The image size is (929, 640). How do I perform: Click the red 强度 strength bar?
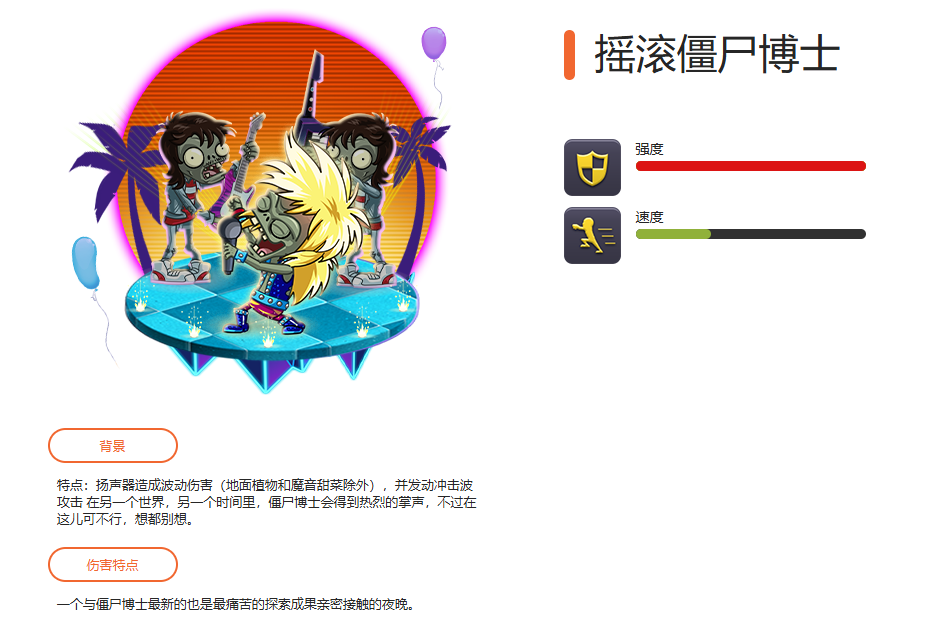751,166
